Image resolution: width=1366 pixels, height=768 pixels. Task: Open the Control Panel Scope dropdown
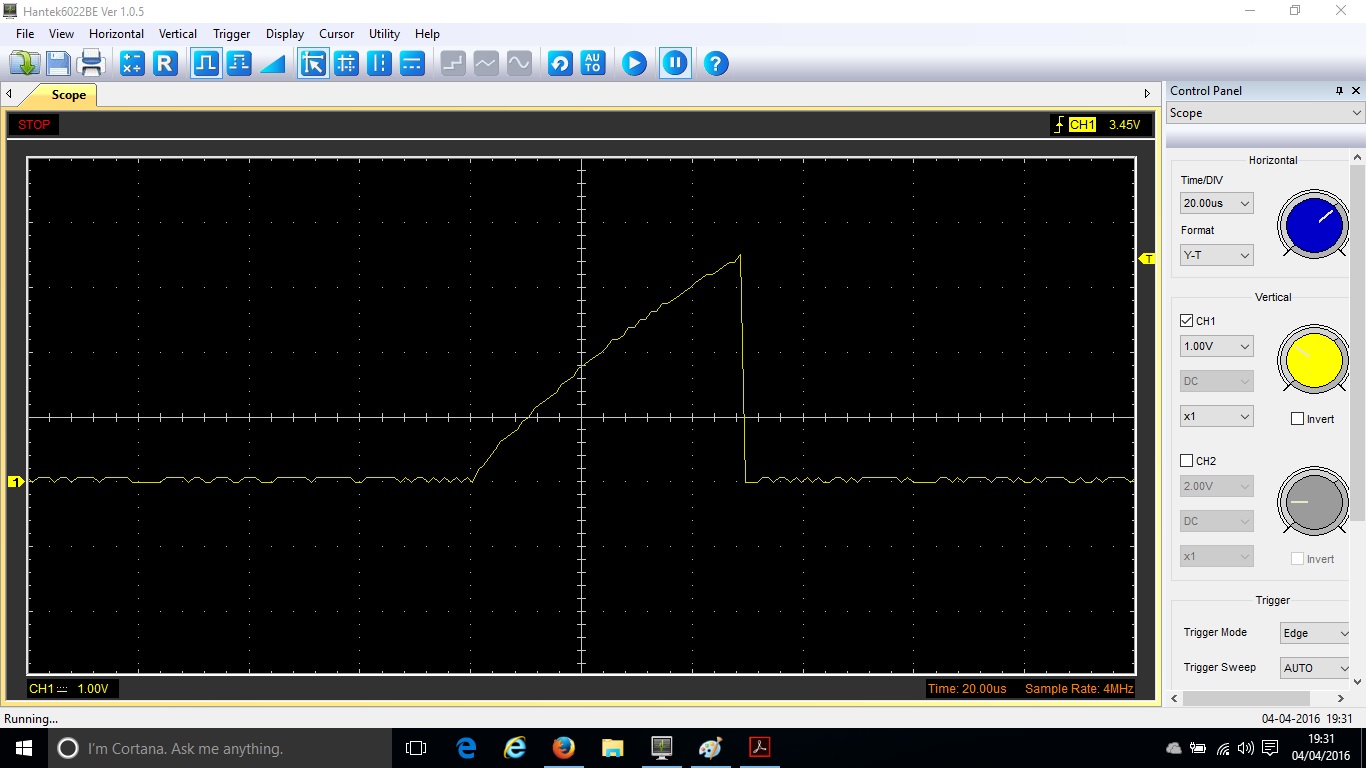[1265, 113]
